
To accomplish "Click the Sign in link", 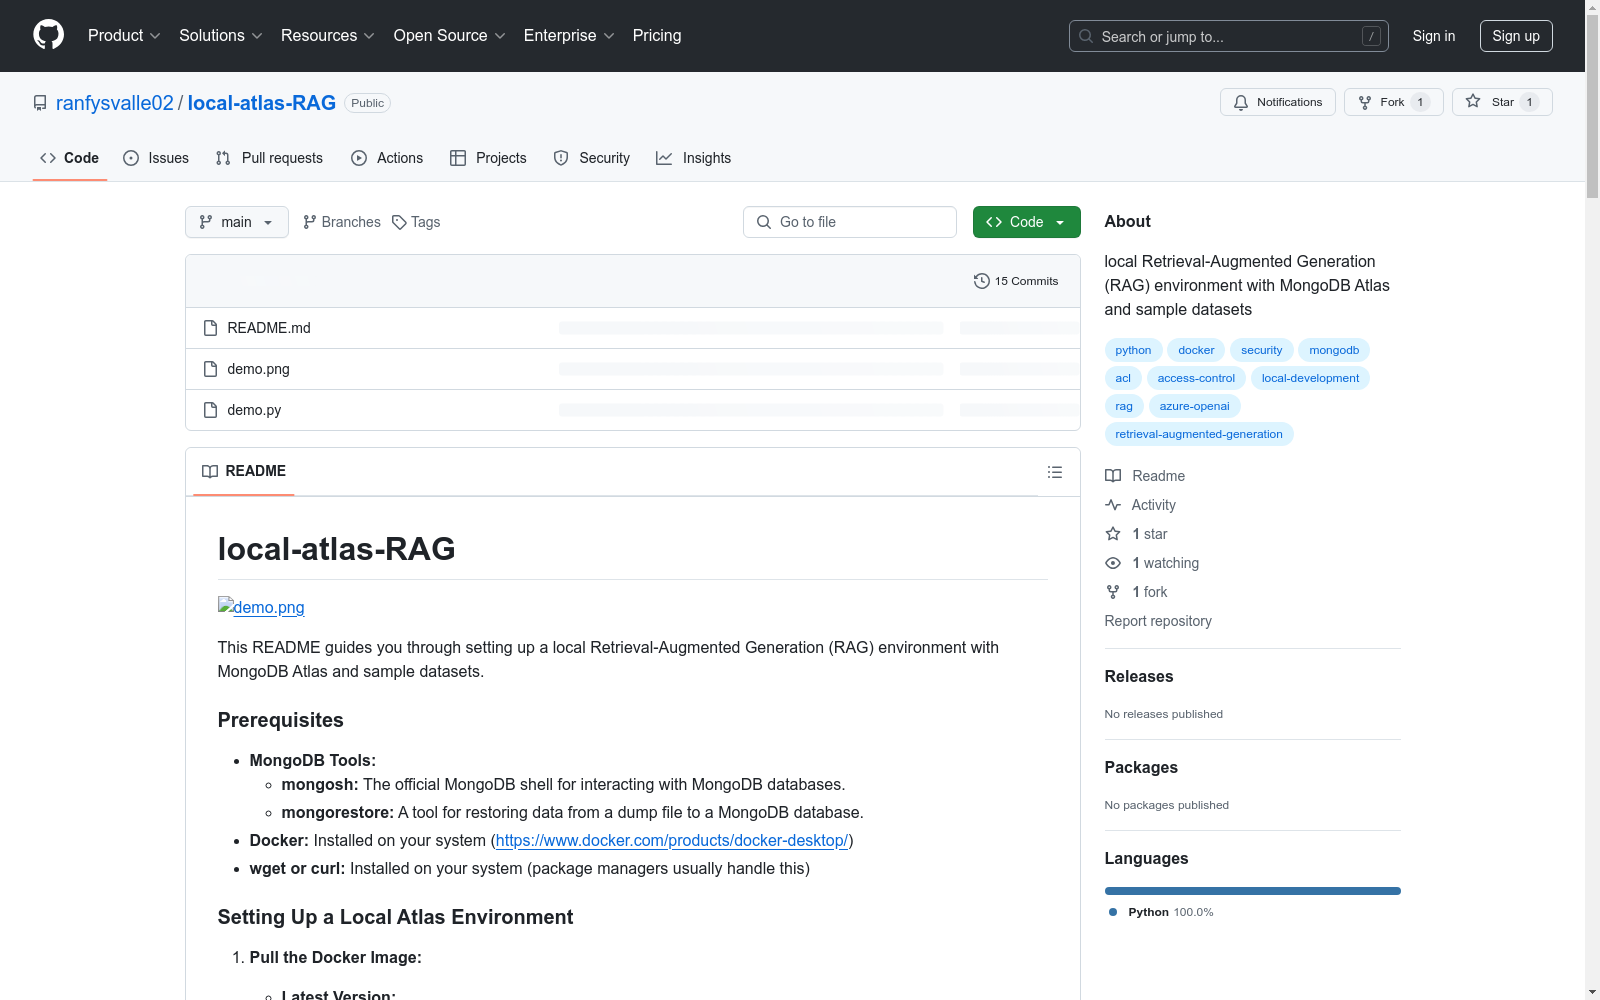I will pyautogui.click(x=1434, y=36).
